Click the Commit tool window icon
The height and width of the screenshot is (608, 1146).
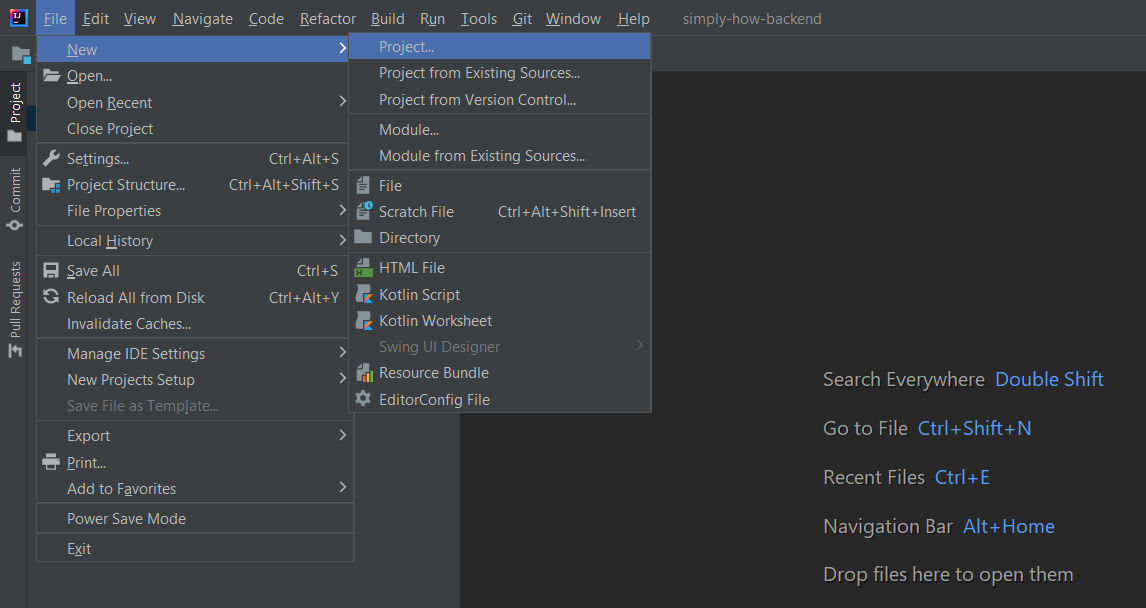click(15, 225)
